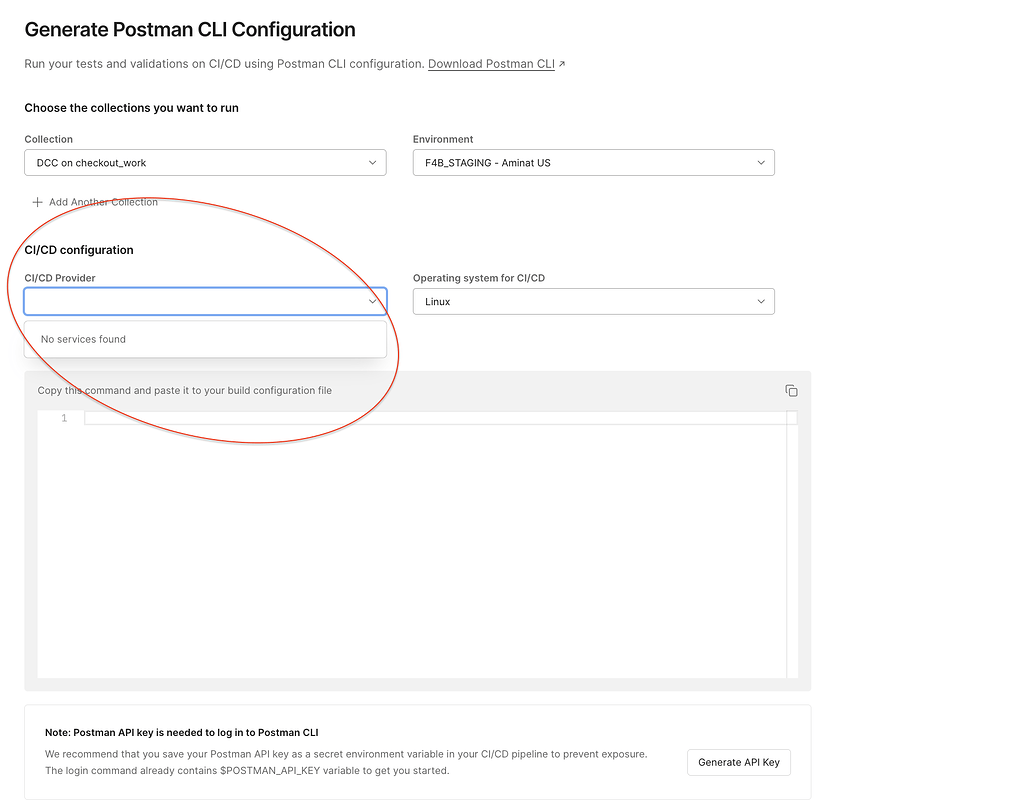This screenshot has width=1023, height=801.
Task: Click the external-link arrow next to Download Postman CLI
Action: [x=562, y=63]
